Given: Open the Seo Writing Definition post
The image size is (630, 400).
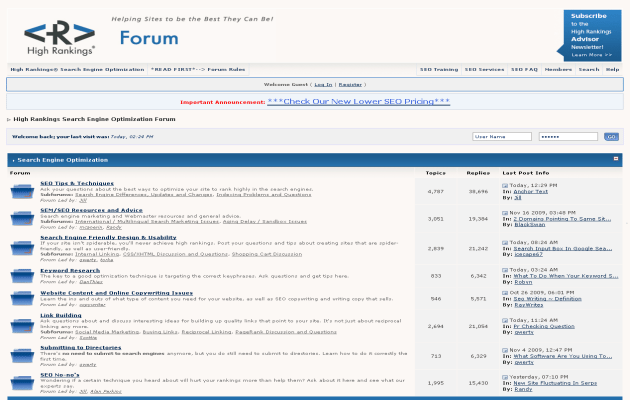Looking at the screenshot, I should pyautogui.click(x=547, y=299).
